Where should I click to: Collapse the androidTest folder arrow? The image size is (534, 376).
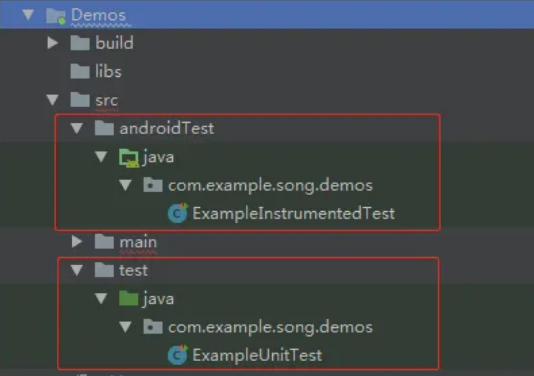click(x=77, y=128)
